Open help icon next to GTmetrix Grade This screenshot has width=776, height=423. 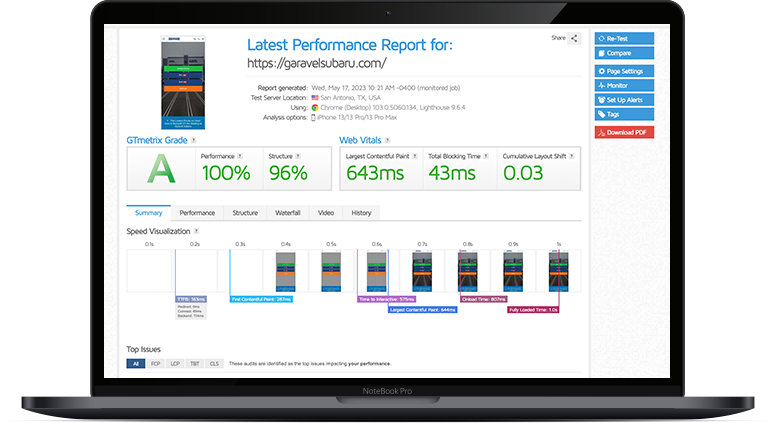194,141
